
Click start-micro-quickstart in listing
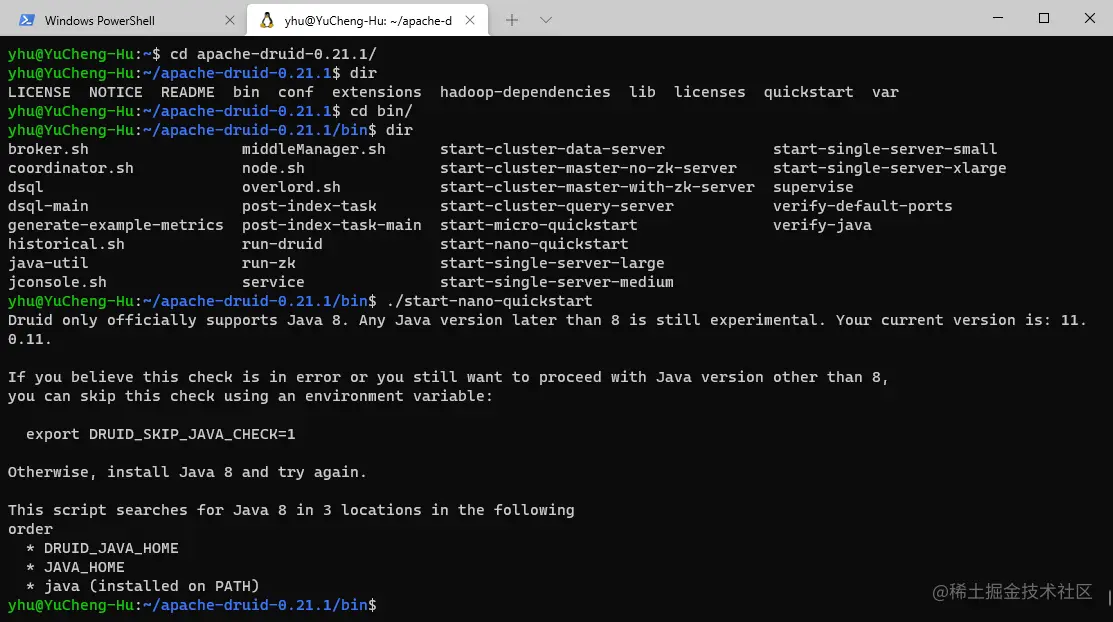(x=539, y=225)
